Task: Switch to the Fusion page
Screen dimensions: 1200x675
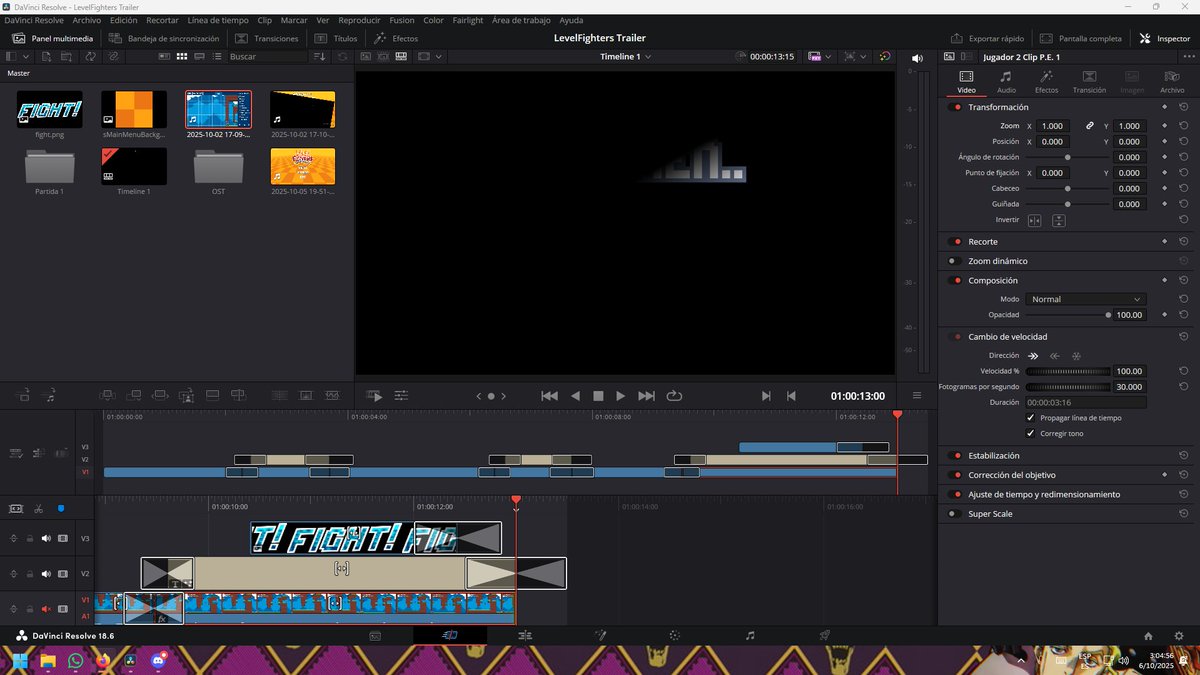Action: 600,635
